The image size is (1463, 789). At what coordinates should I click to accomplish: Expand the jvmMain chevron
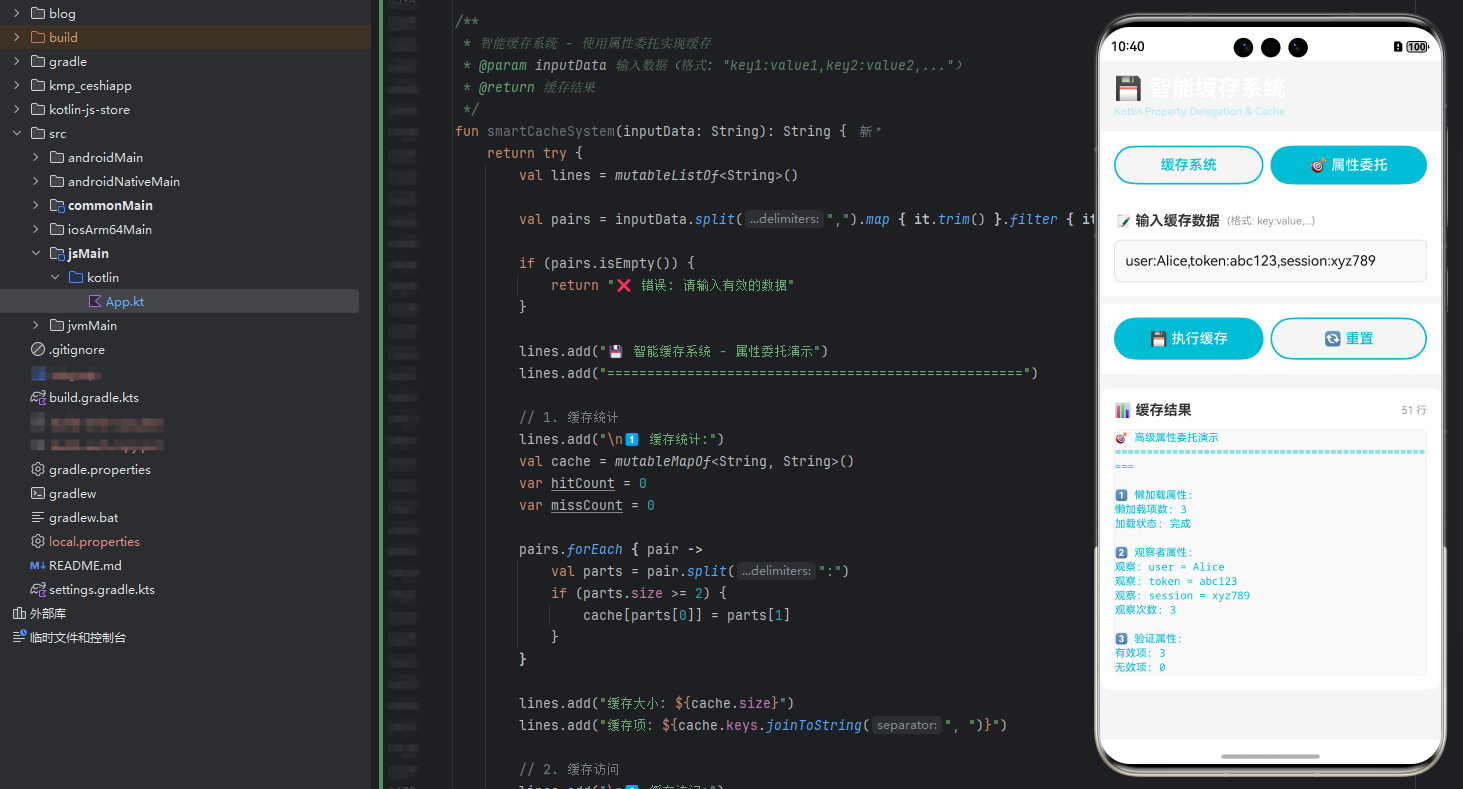pyautogui.click(x=36, y=326)
